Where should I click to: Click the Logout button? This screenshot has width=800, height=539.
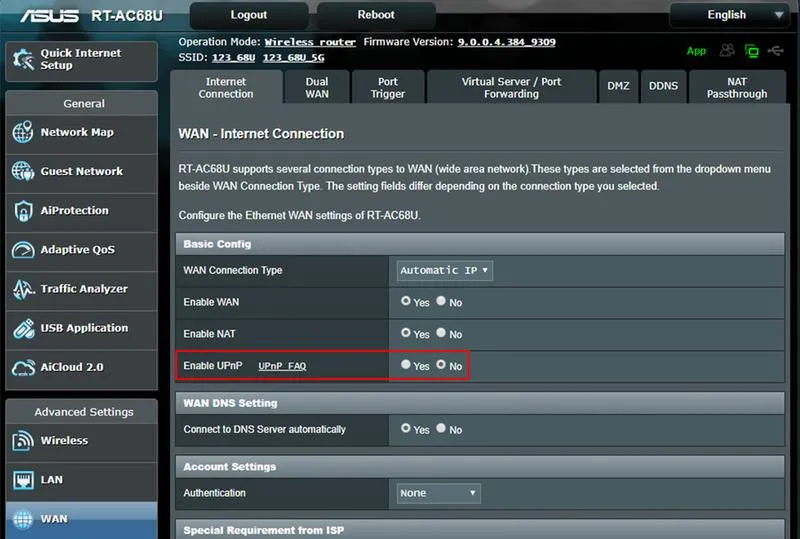(x=249, y=15)
